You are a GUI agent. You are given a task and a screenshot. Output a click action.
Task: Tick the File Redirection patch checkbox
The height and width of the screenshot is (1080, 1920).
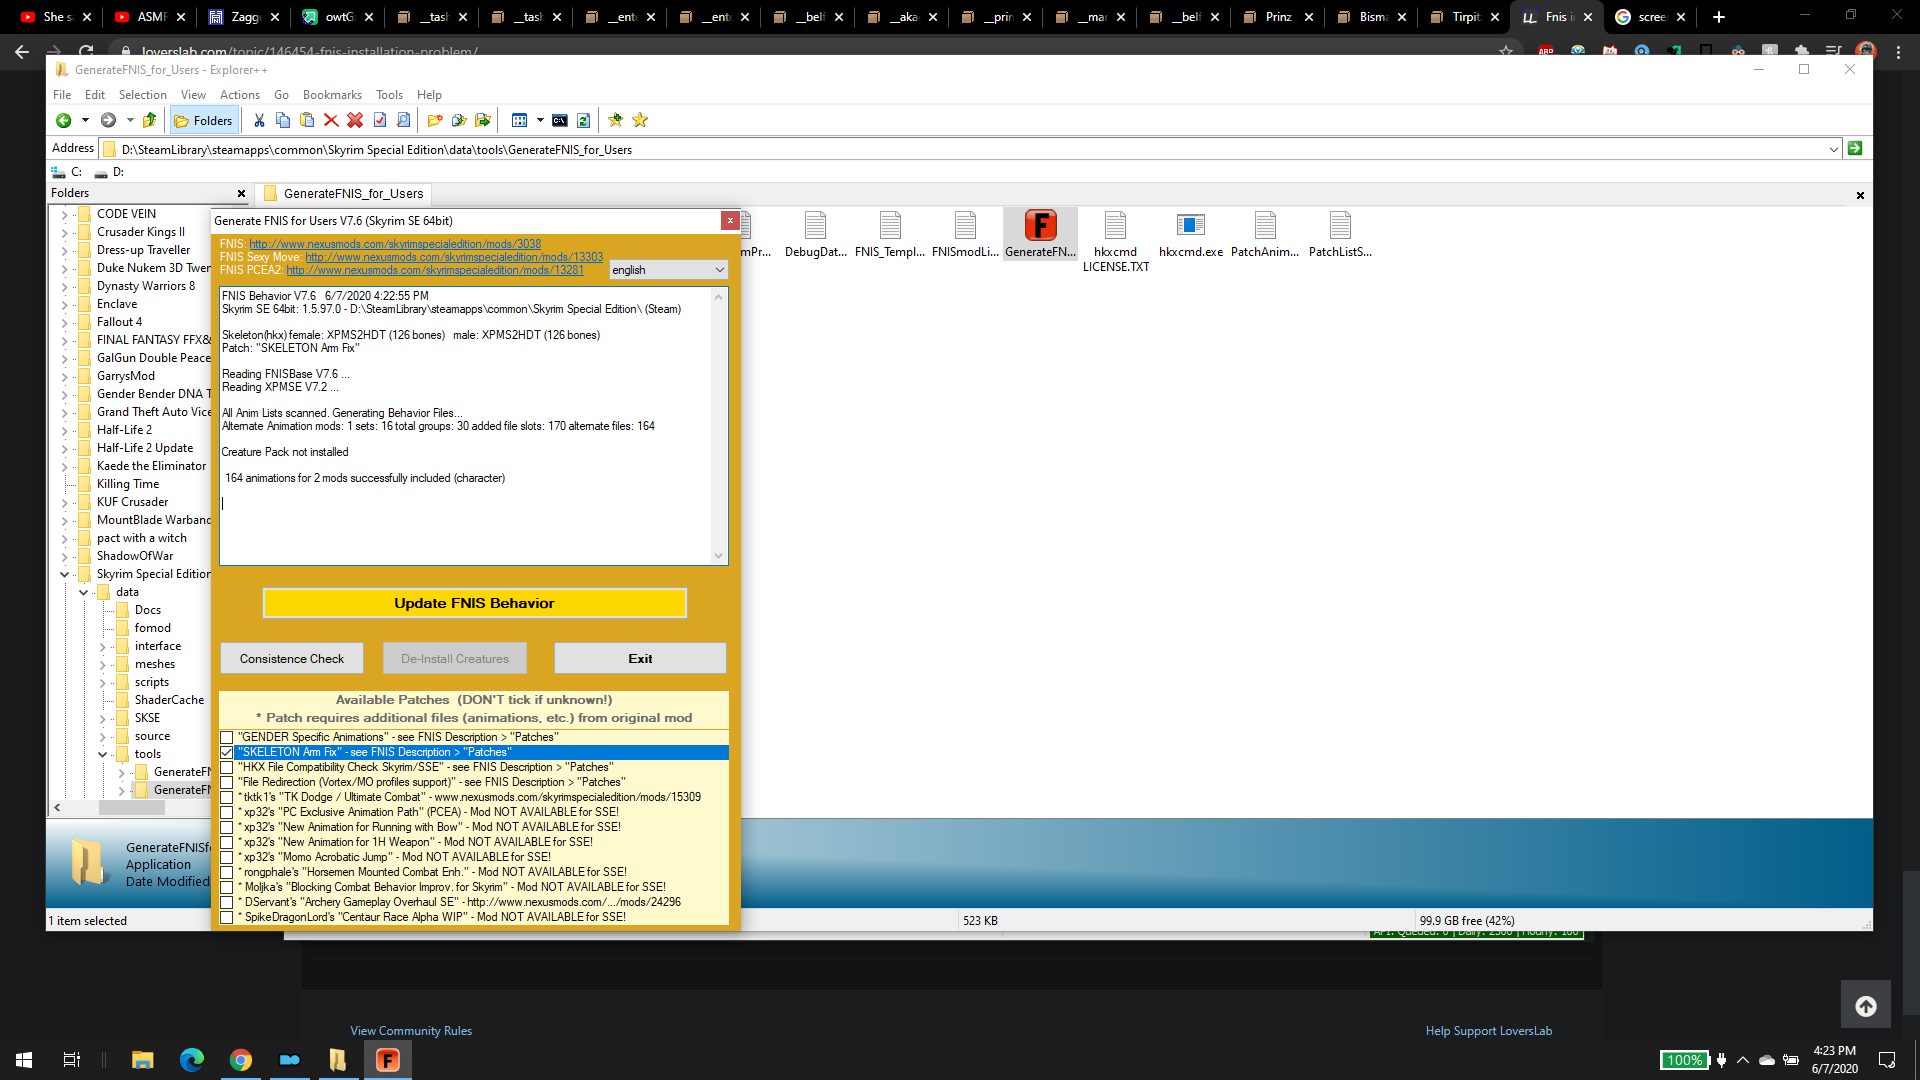coord(227,783)
